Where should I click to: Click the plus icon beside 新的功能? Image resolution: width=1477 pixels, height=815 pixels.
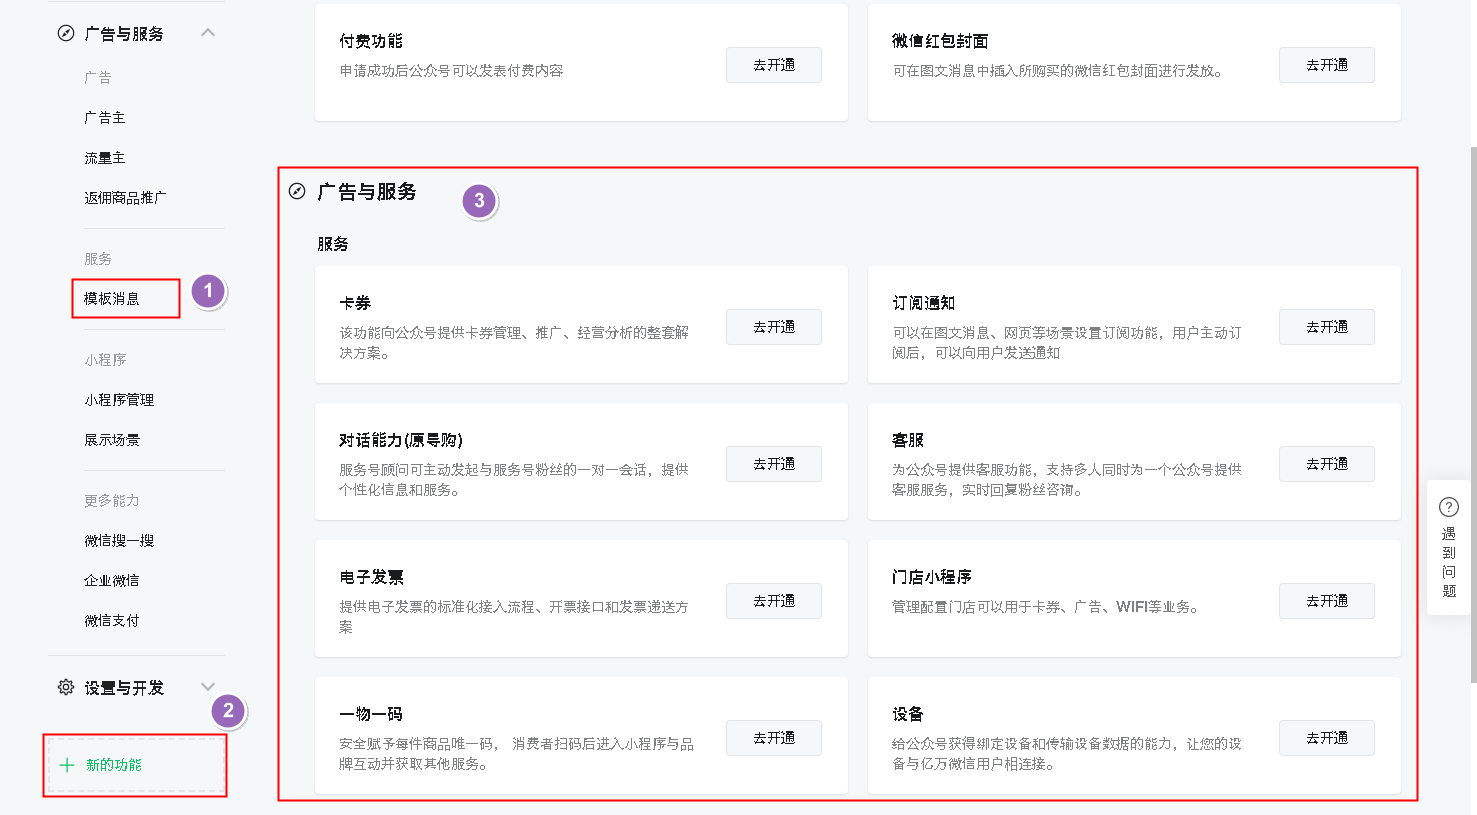67,765
